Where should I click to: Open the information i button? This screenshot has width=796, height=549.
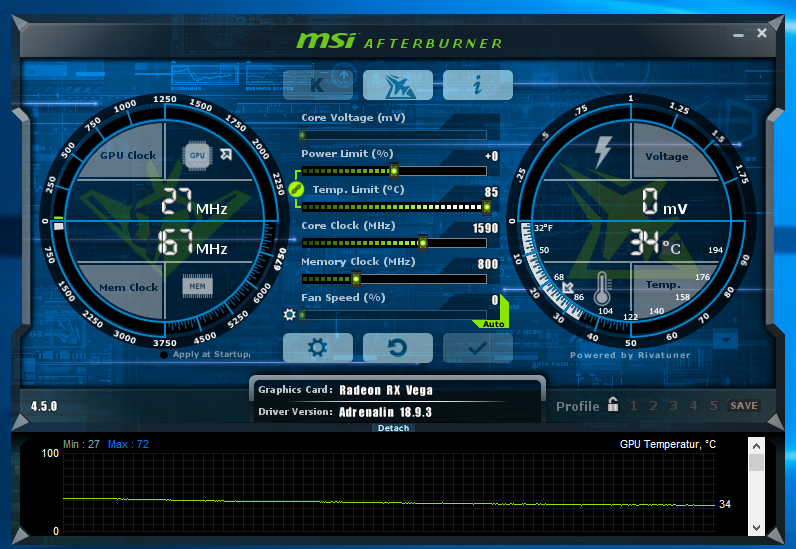tap(478, 85)
